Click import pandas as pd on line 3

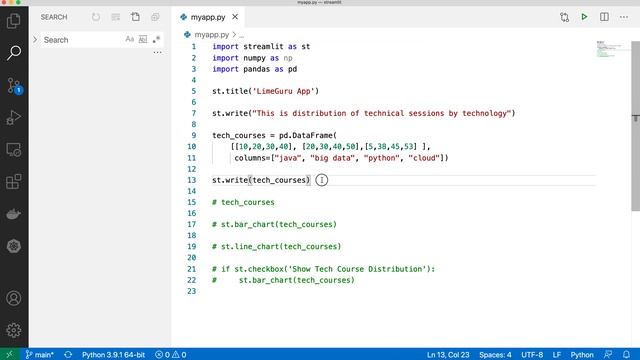[x=254, y=69]
